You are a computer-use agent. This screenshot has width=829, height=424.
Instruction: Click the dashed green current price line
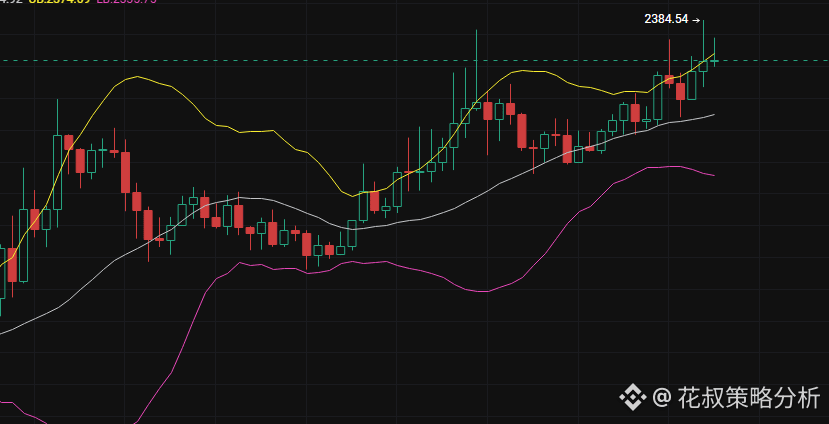[x=414, y=61]
